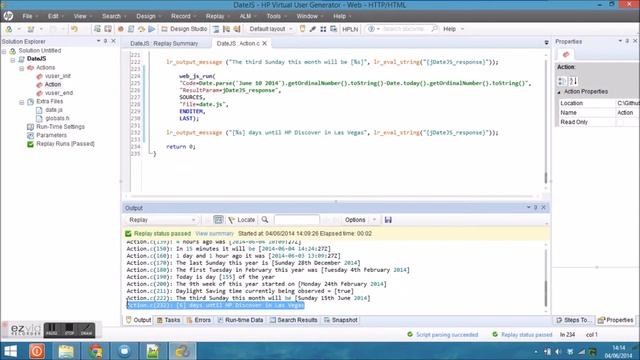Click the categorized sort icon in Properties
Viewport: 640px width, 360px height.
[x=562, y=81]
